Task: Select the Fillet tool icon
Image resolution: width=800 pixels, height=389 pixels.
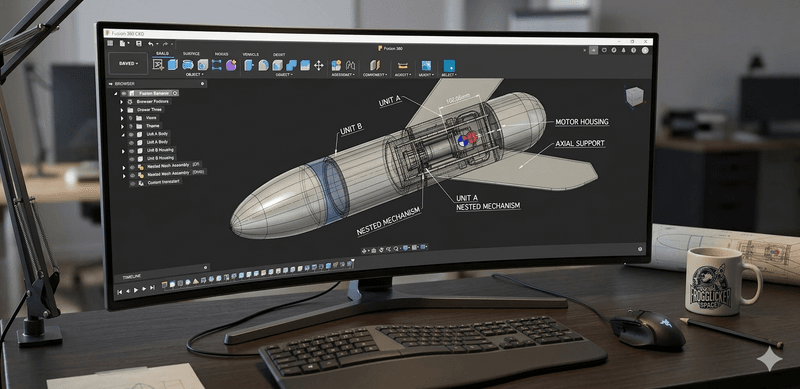Action: (263, 65)
